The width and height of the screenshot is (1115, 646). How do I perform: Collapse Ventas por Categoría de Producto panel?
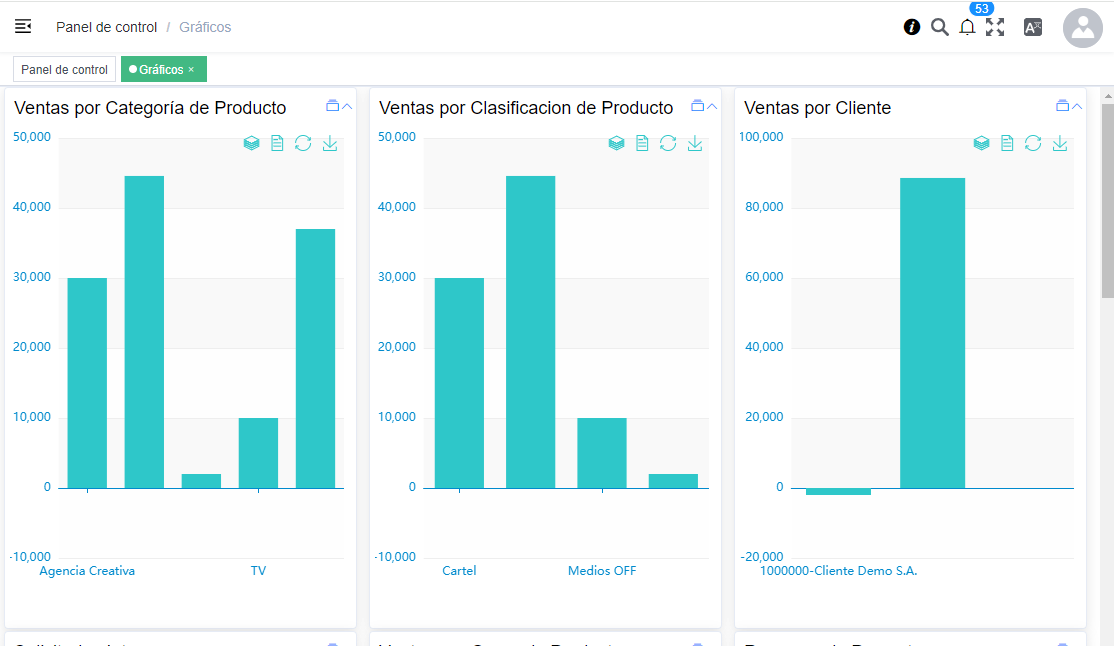point(347,107)
